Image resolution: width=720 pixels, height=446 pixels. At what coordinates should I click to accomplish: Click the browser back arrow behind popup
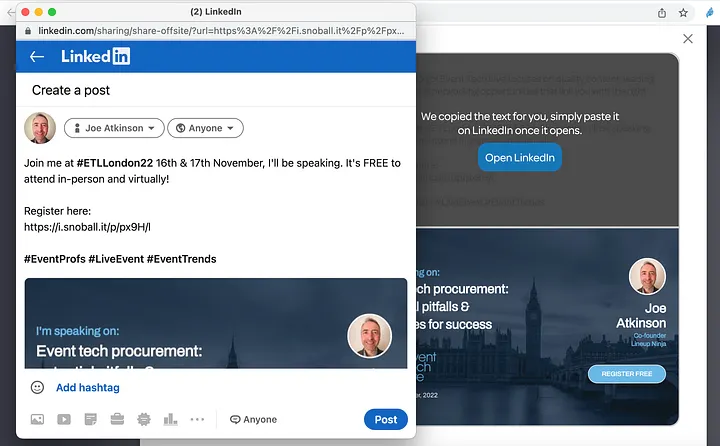10,13
